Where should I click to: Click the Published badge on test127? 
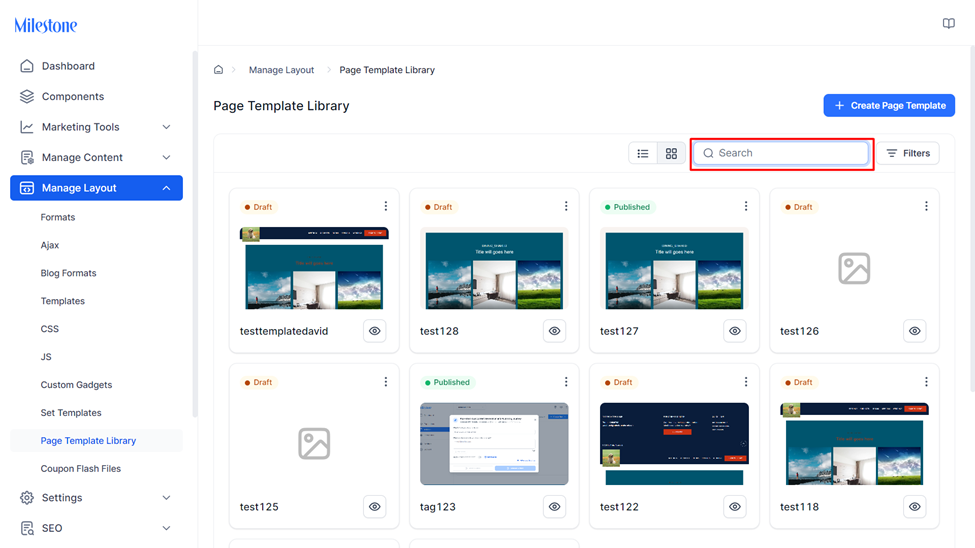(x=627, y=207)
